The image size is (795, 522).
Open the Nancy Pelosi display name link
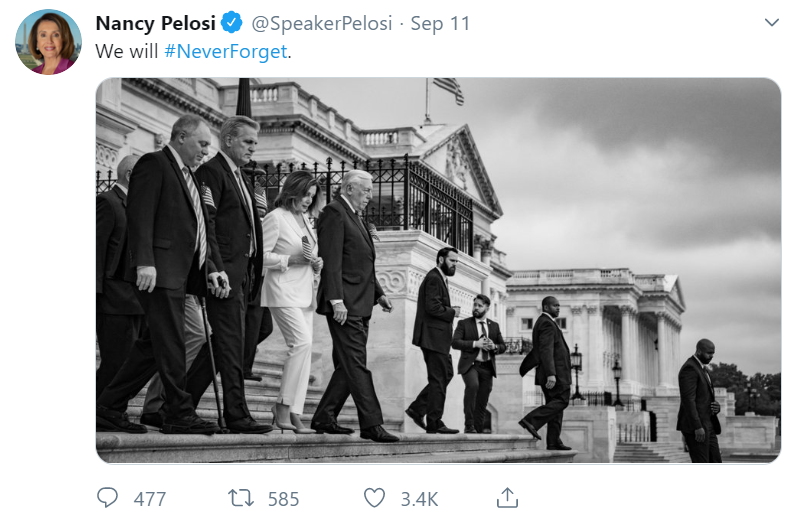coord(155,23)
